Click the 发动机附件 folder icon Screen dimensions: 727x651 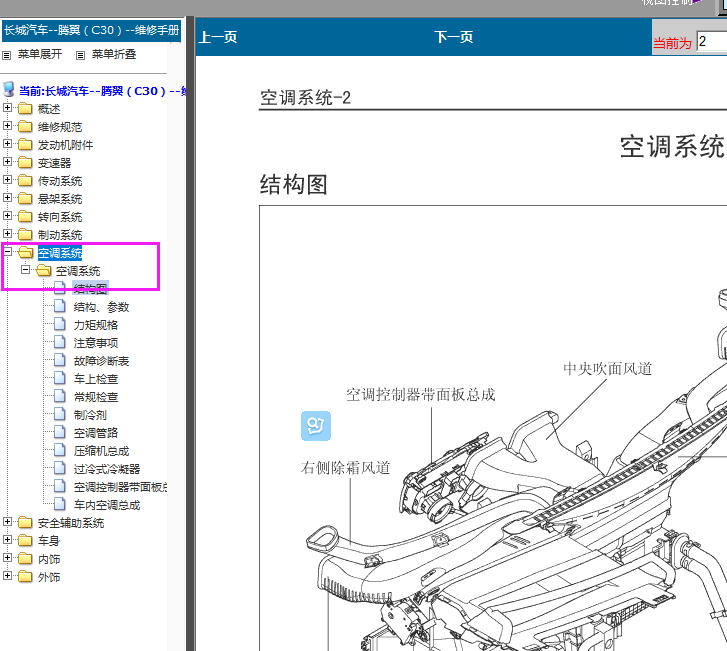[25, 145]
